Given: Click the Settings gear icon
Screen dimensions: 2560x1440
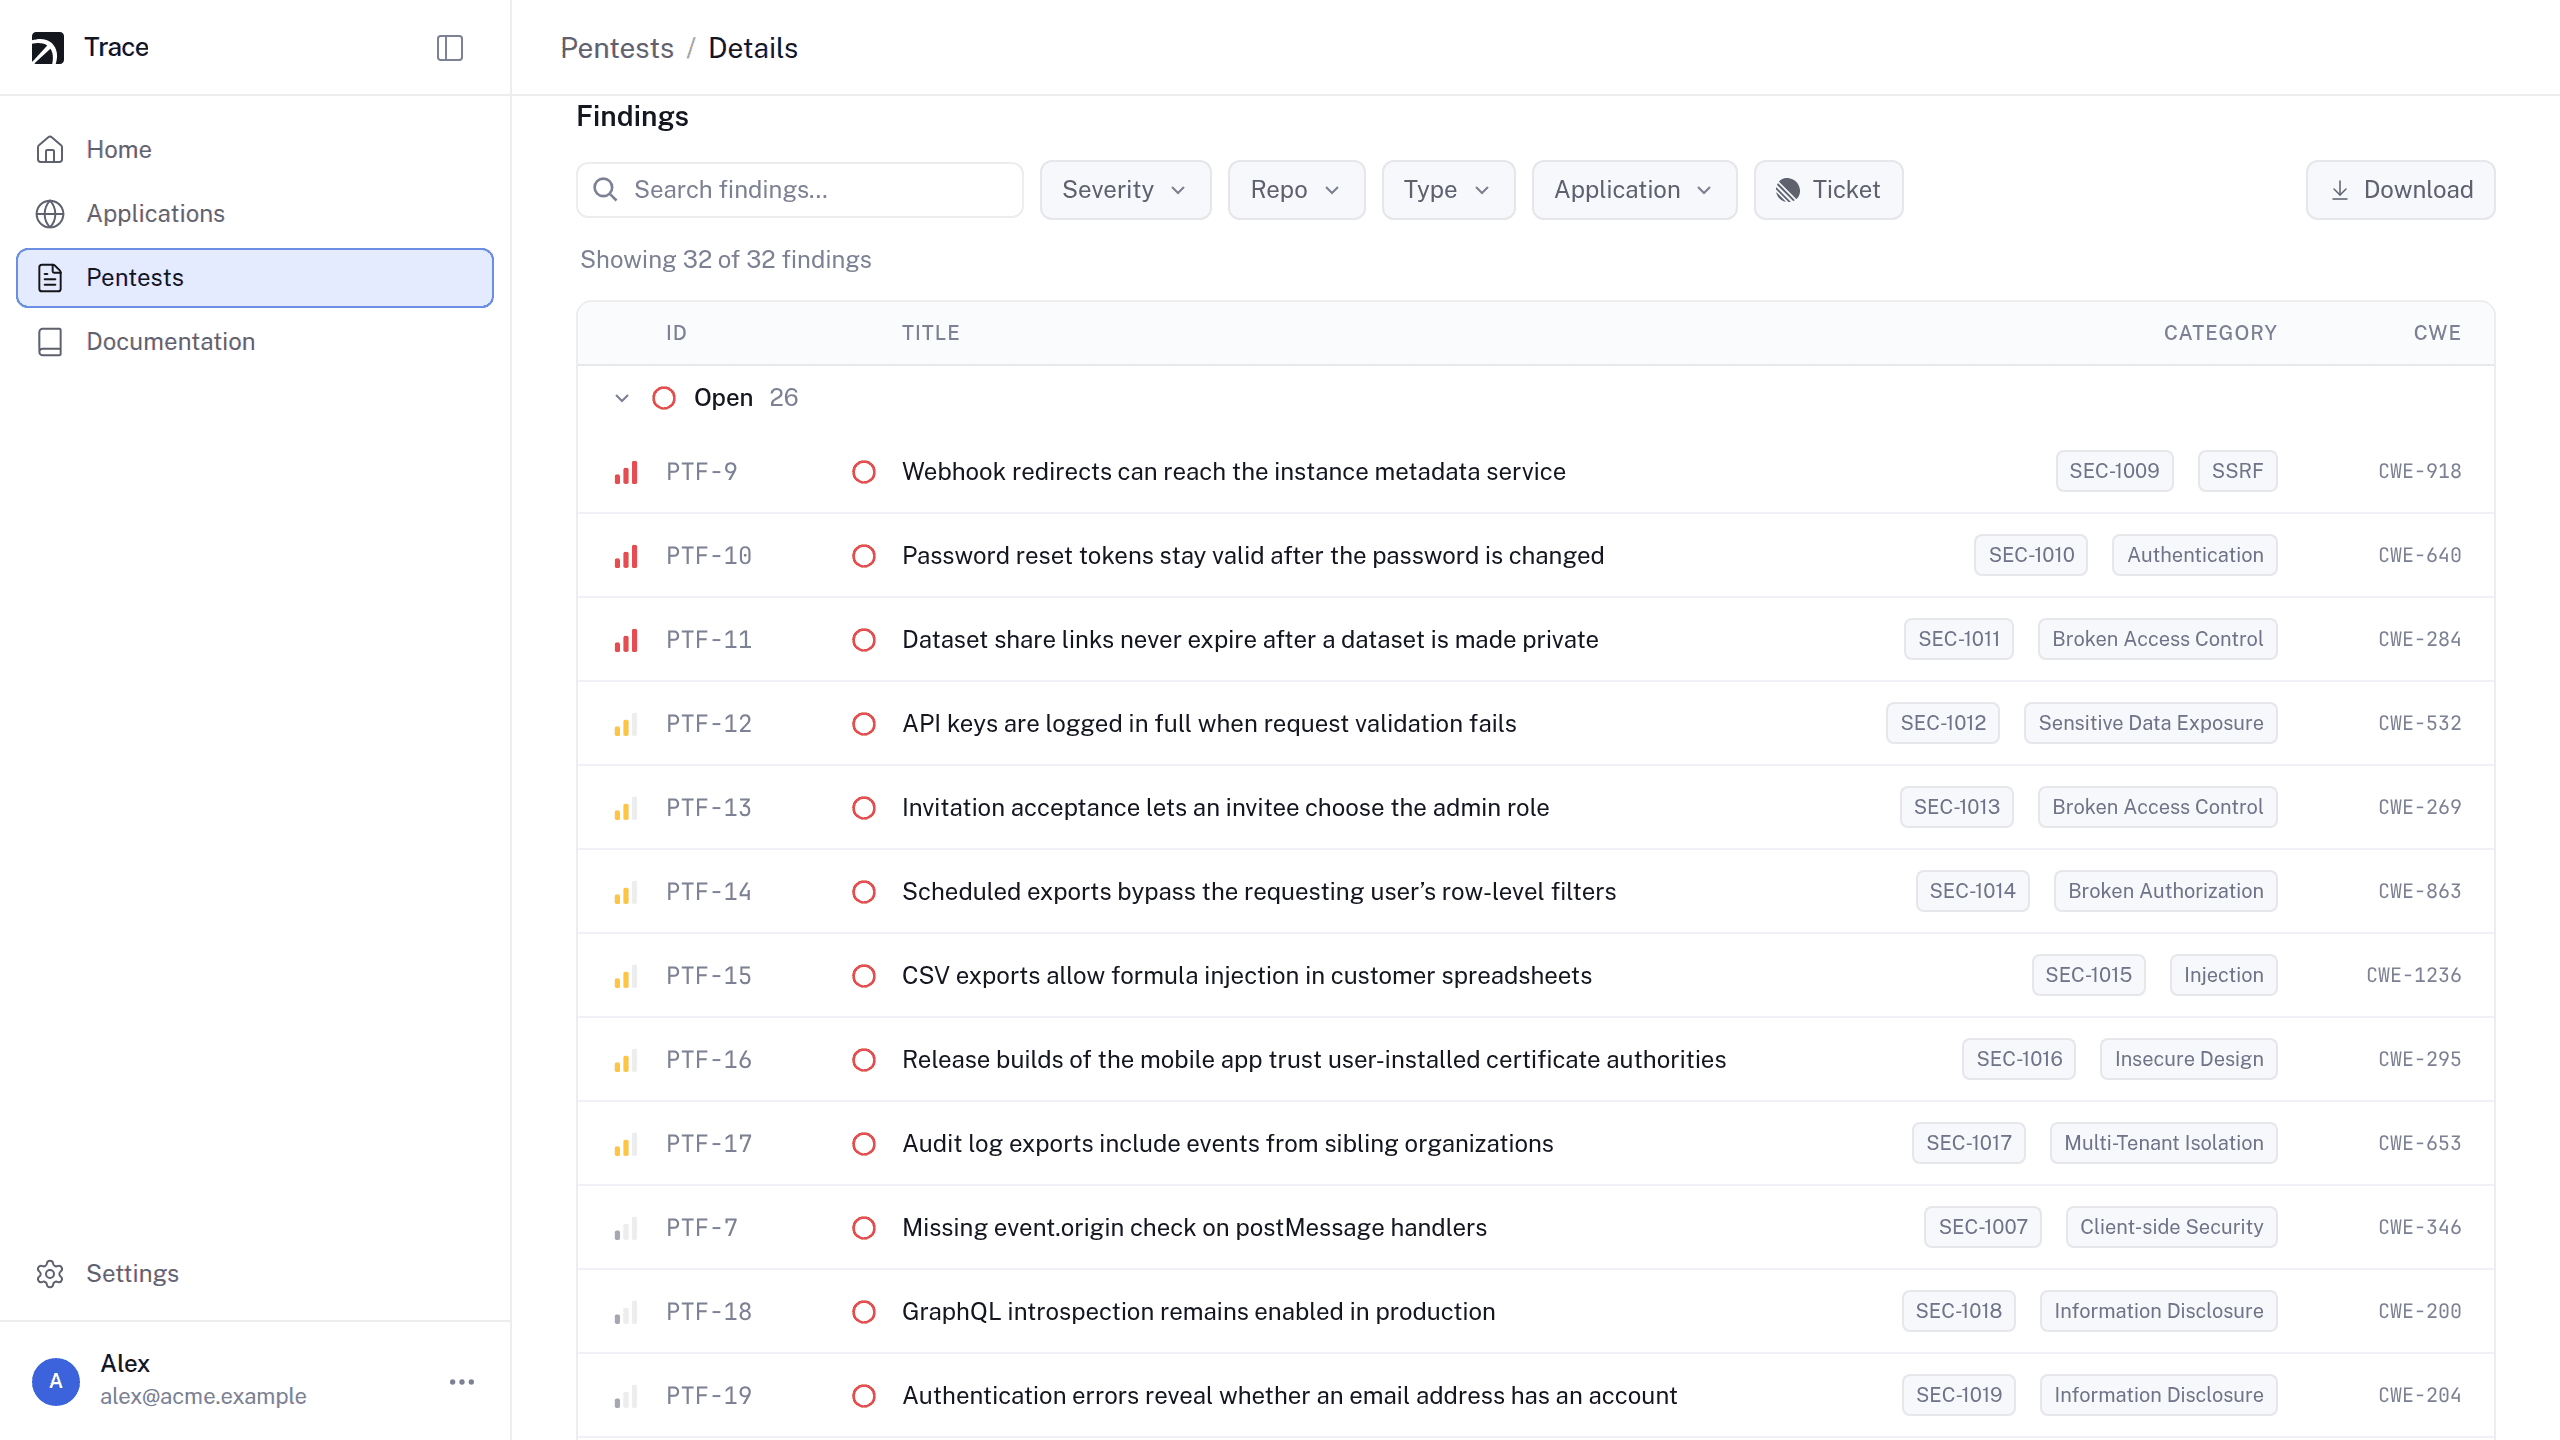Looking at the screenshot, I should (x=50, y=1273).
